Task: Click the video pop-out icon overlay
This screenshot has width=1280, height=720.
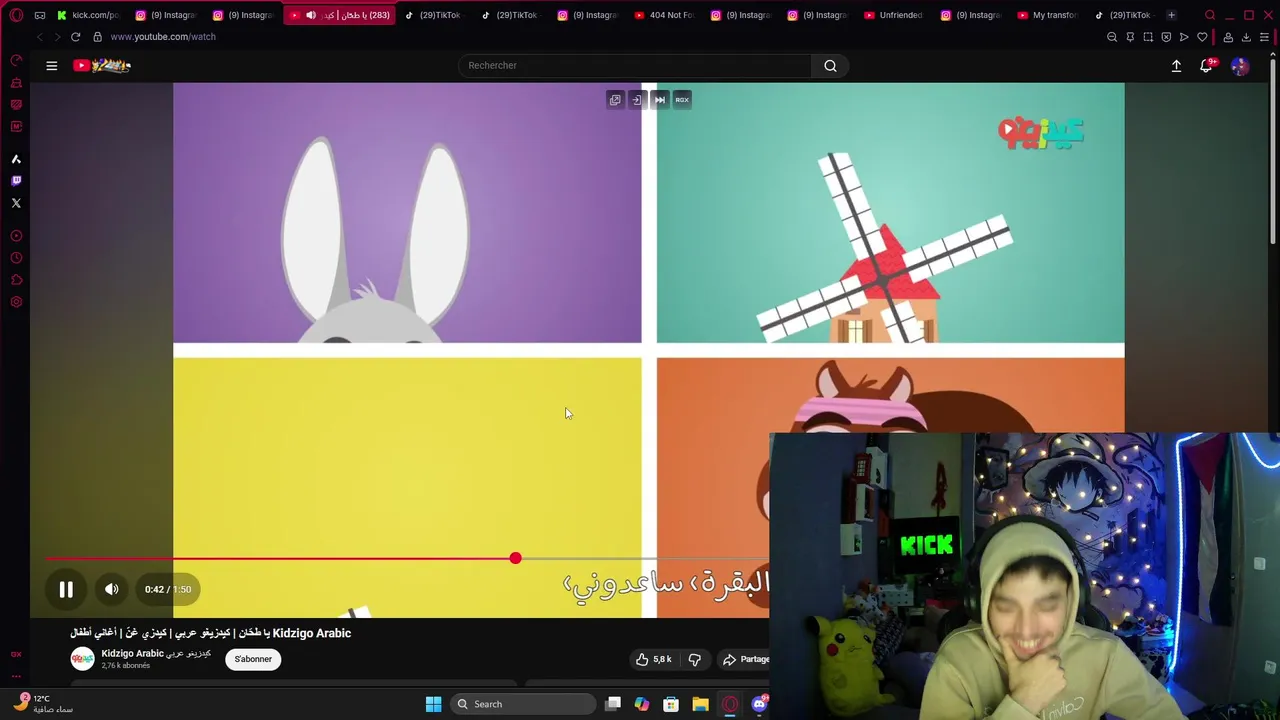Action: 615,99
